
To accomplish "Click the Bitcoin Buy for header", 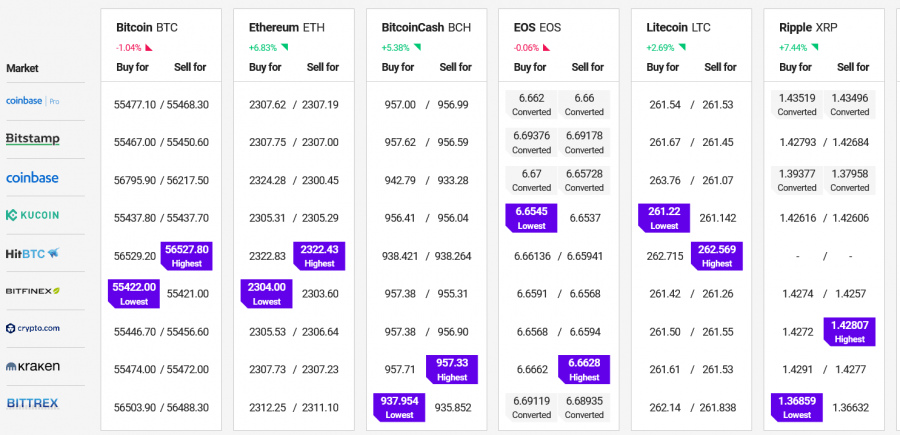I will pos(133,67).
